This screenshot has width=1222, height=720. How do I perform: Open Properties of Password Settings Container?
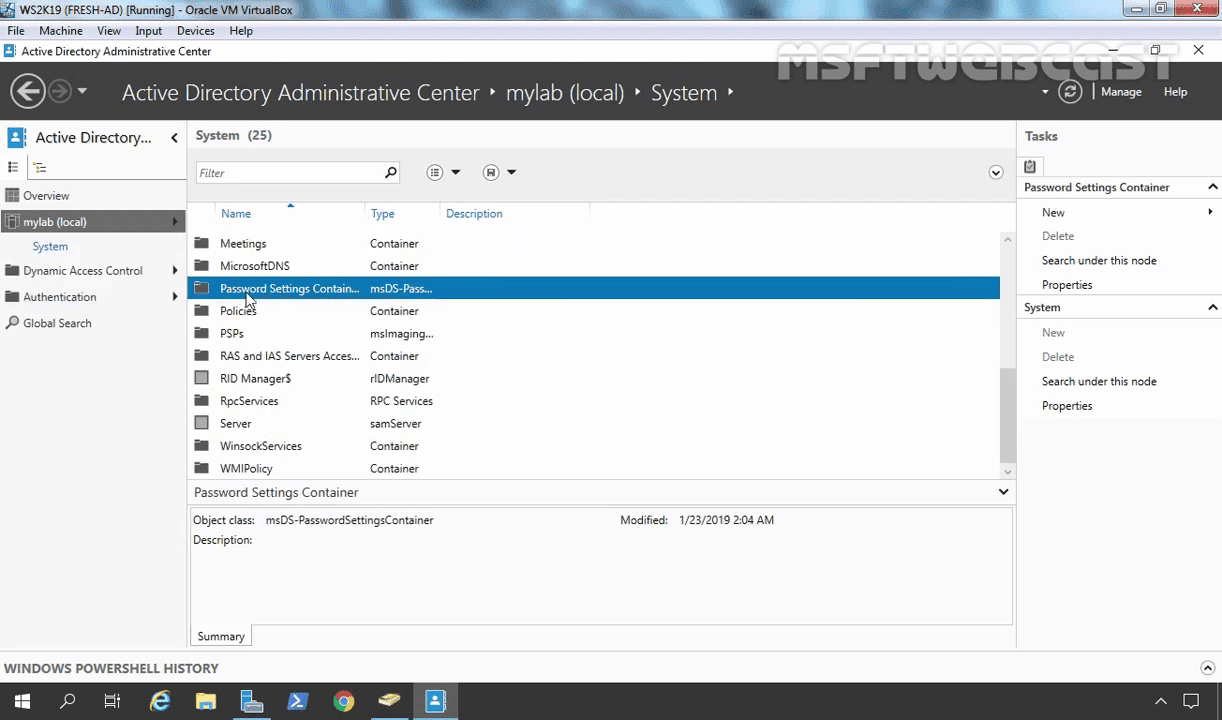1067,285
